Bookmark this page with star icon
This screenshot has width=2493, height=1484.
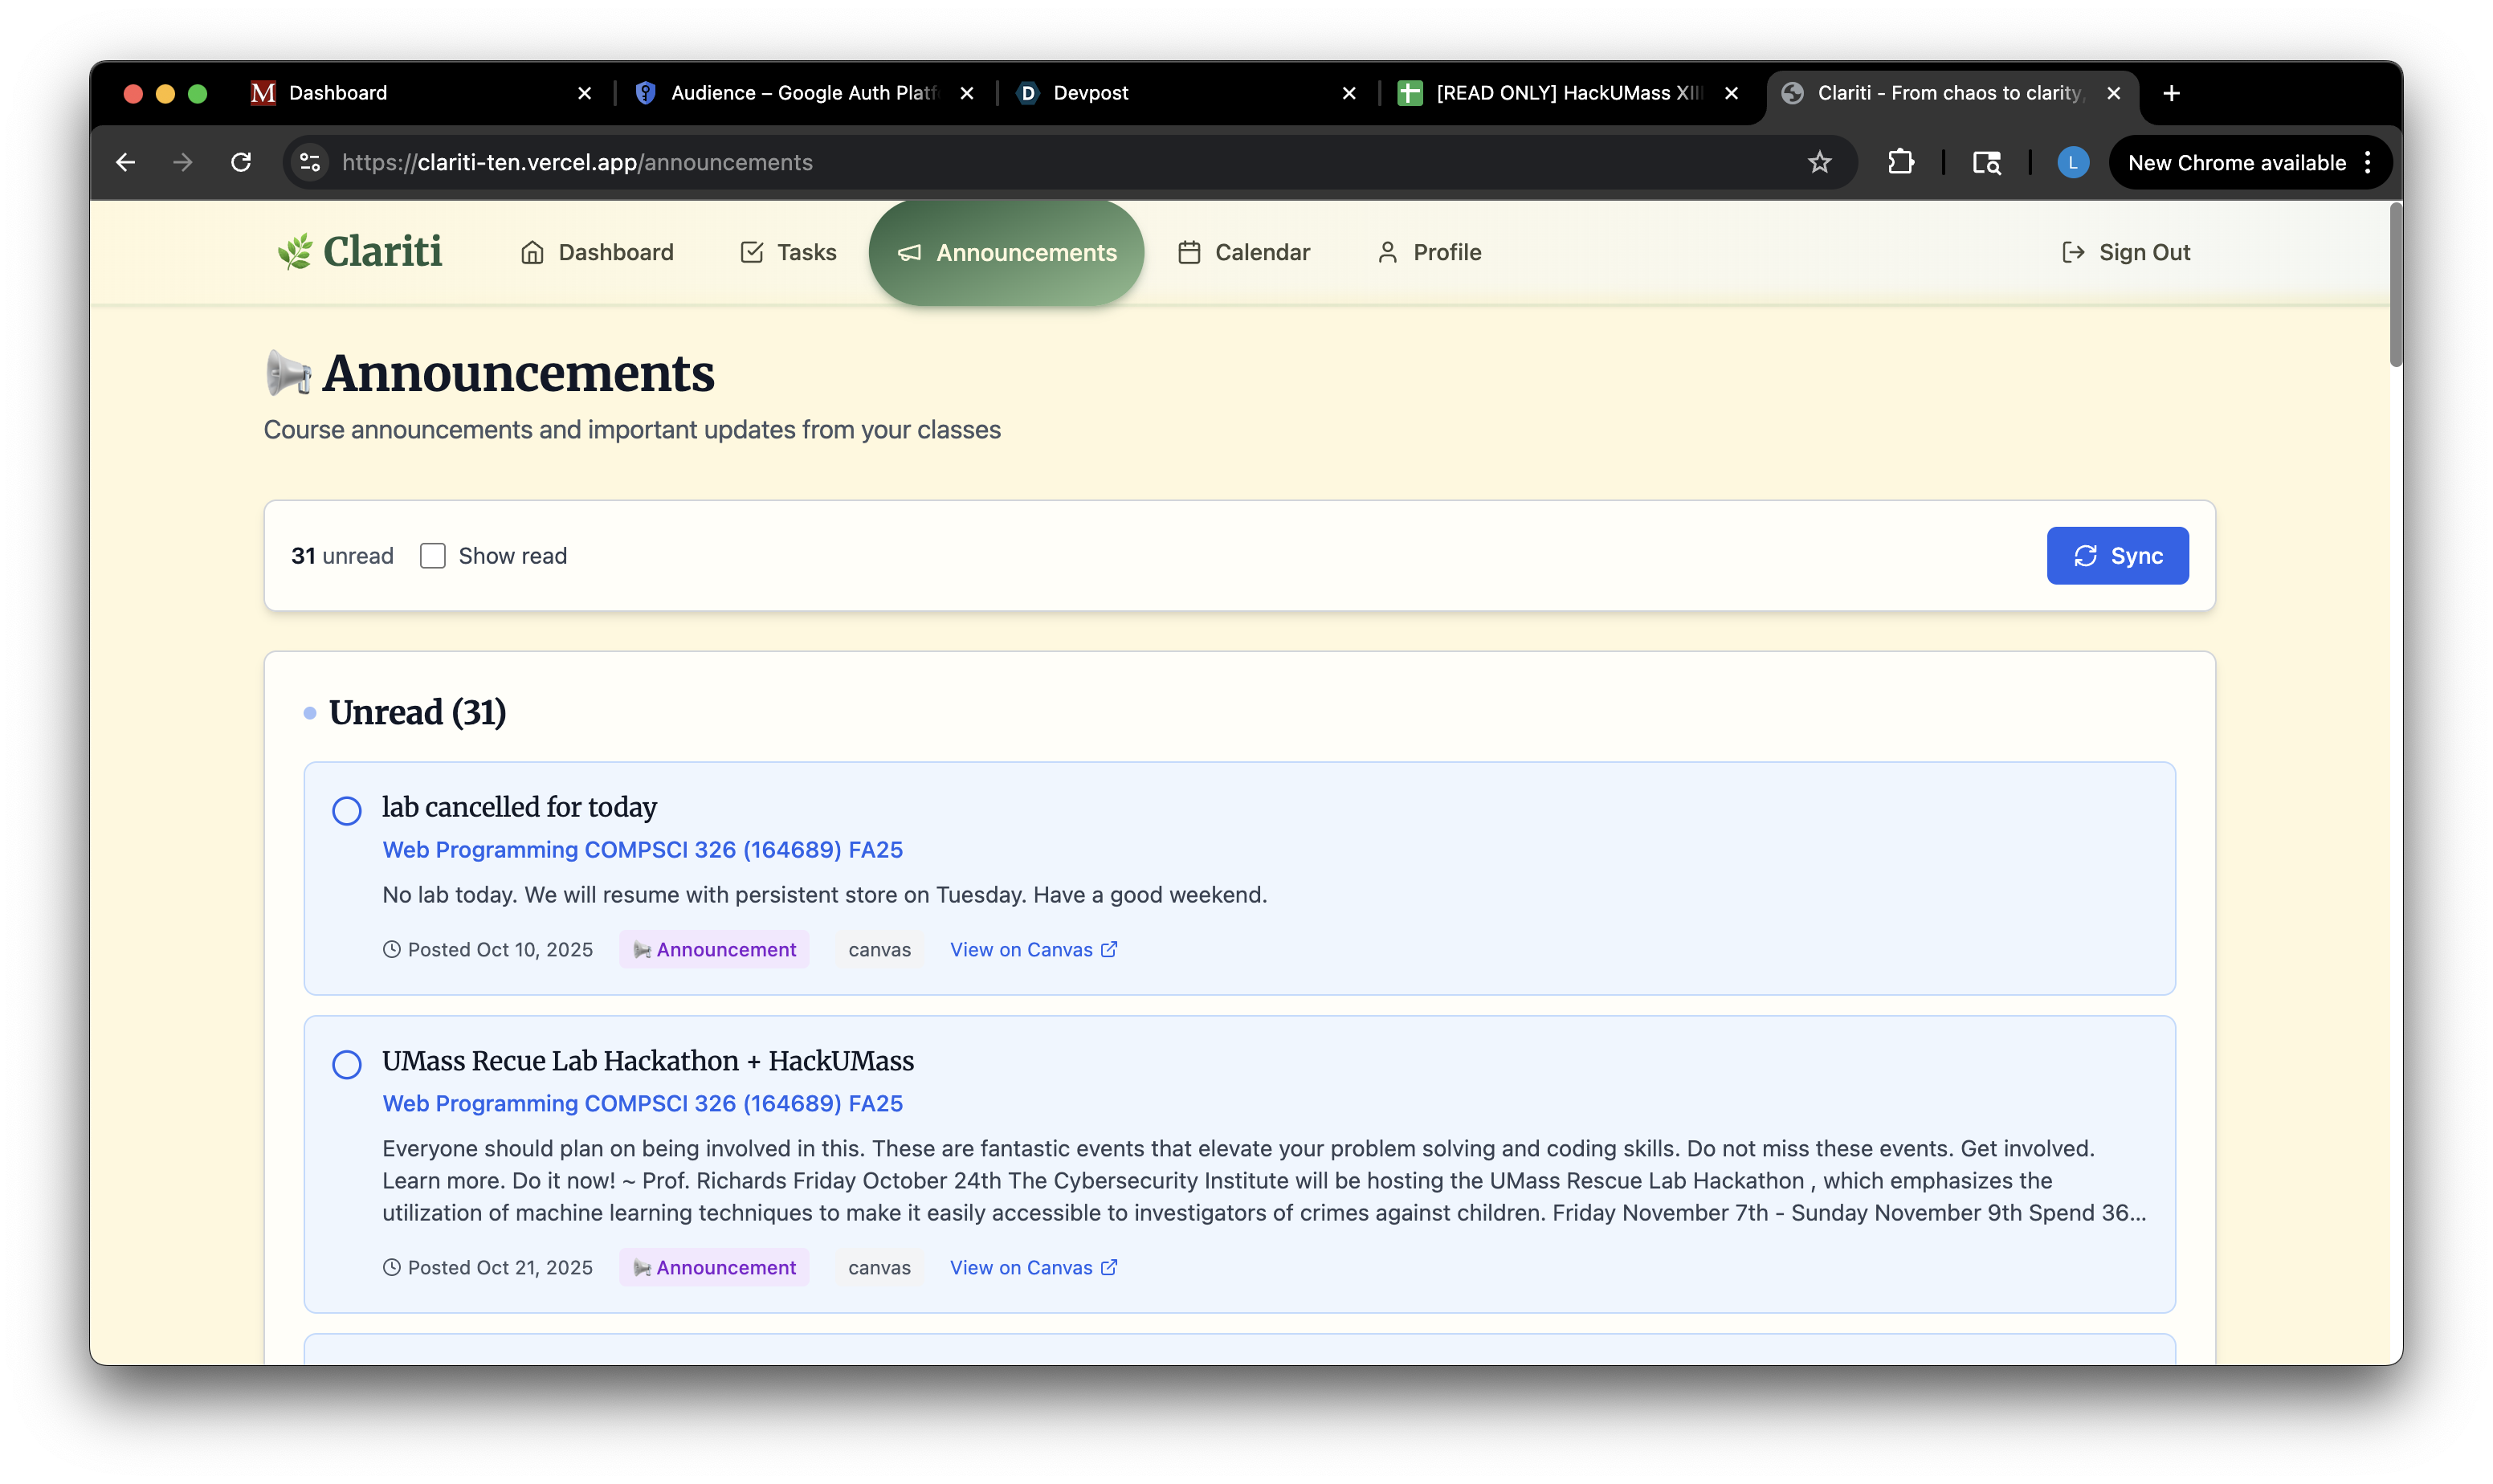coord(1819,162)
